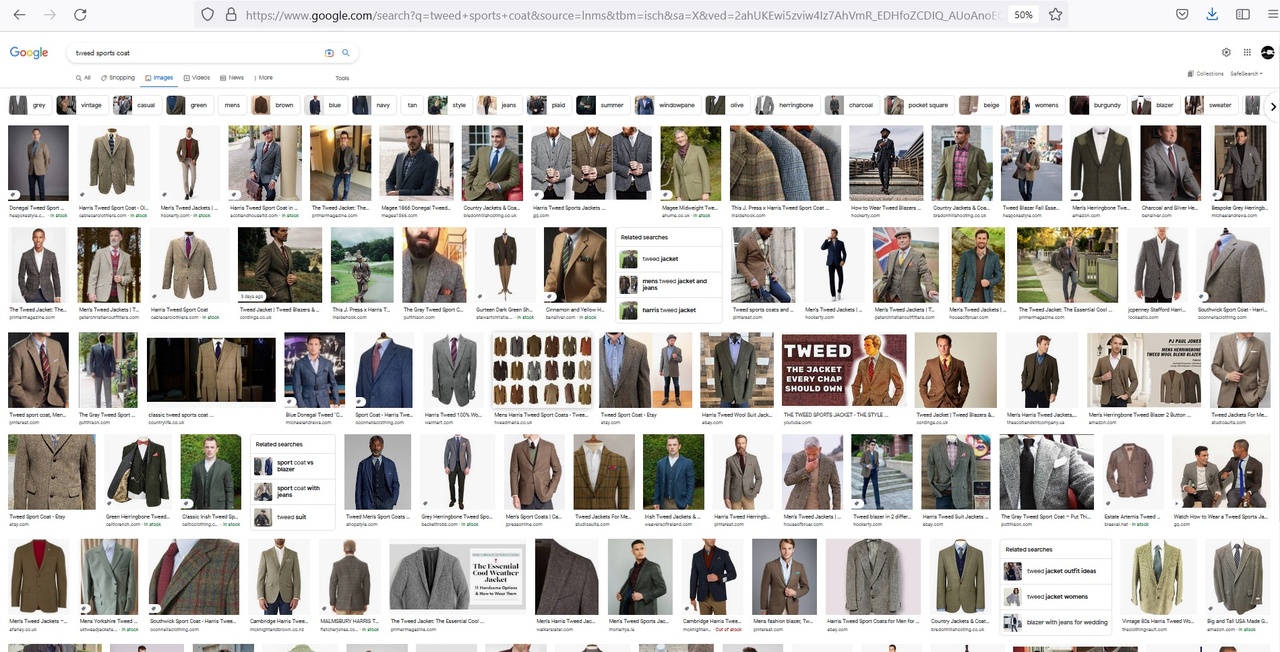
Task: Expand the SafeSearch dropdown
Action: 1246,74
